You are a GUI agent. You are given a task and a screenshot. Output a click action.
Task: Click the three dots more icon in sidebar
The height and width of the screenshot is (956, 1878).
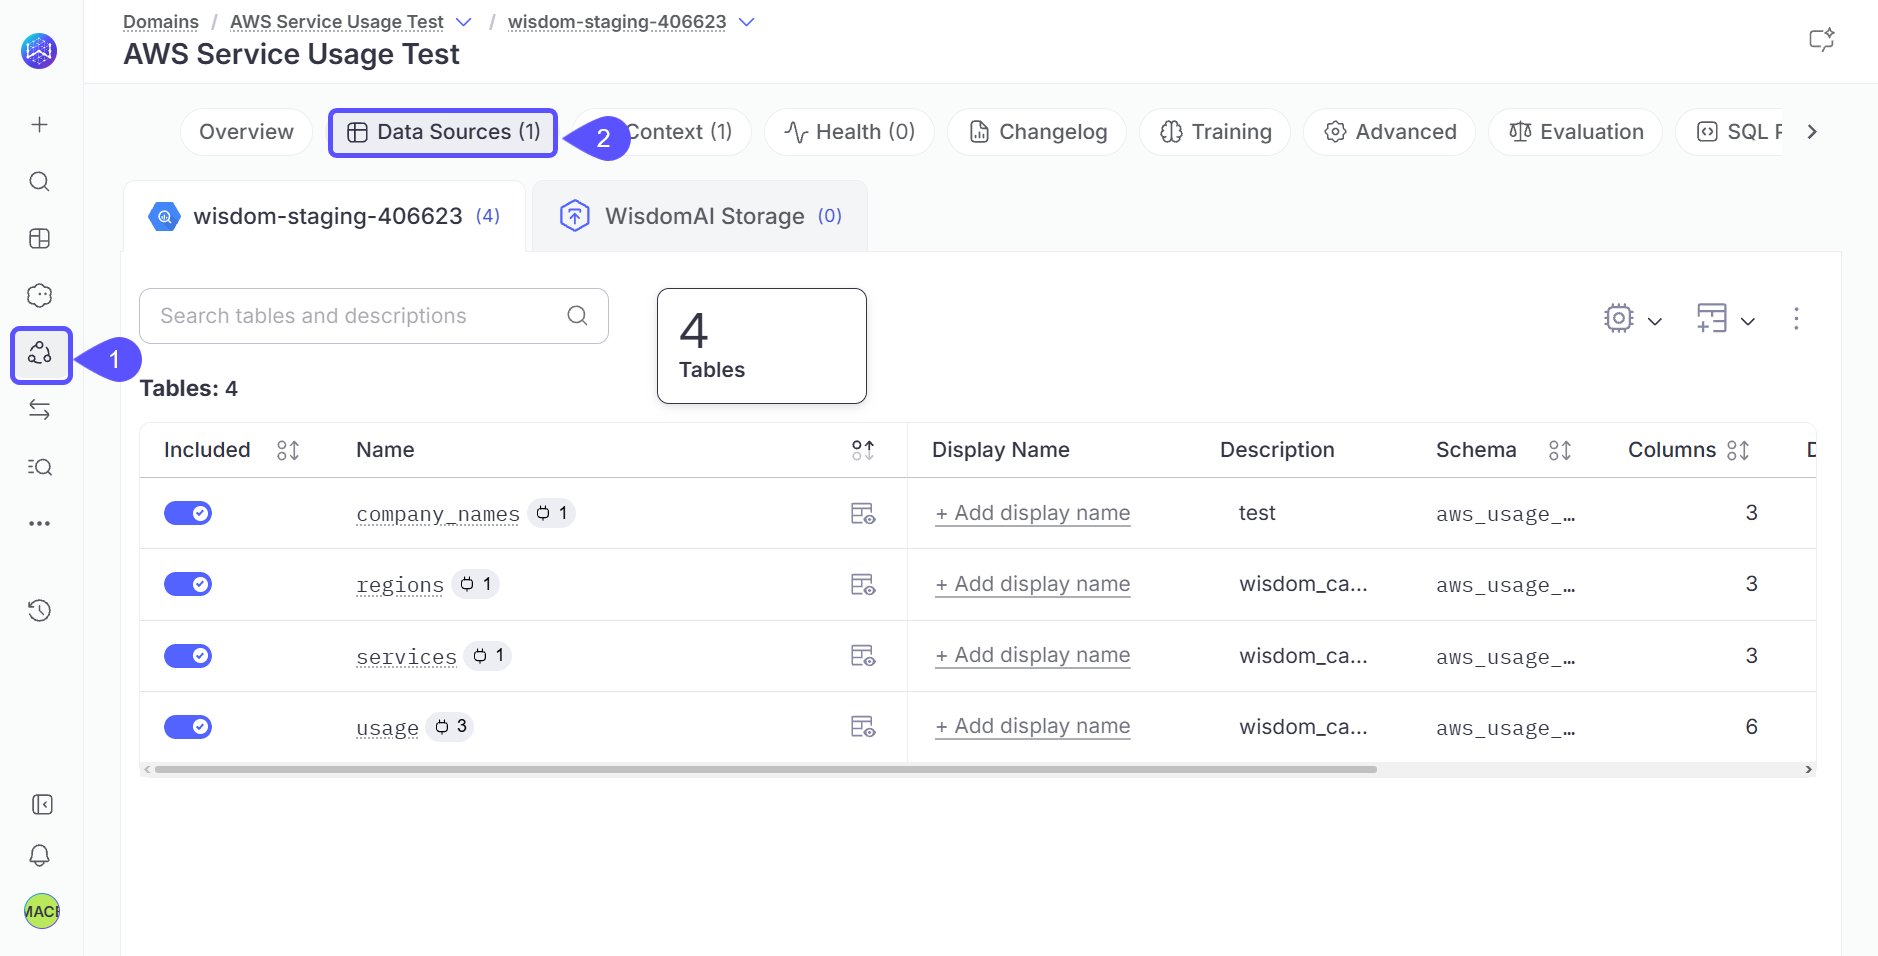coord(39,523)
